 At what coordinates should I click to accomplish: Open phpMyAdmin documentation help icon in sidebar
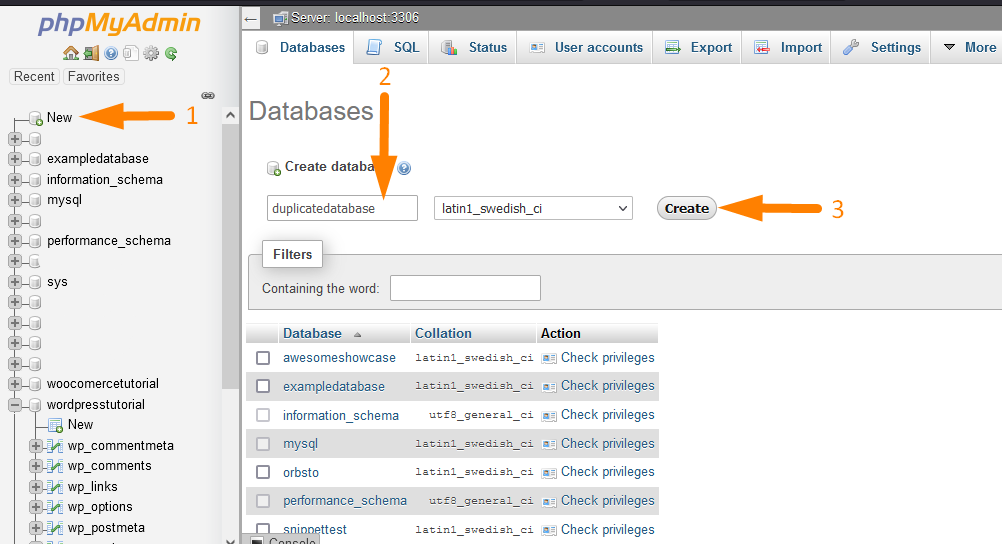point(111,54)
